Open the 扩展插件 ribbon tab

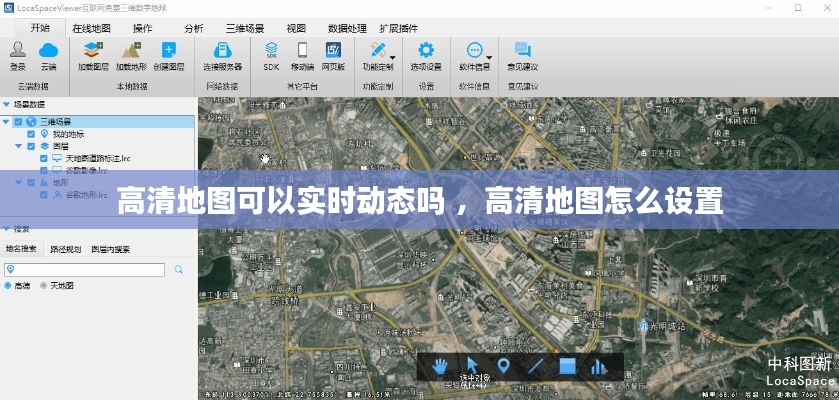click(399, 29)
